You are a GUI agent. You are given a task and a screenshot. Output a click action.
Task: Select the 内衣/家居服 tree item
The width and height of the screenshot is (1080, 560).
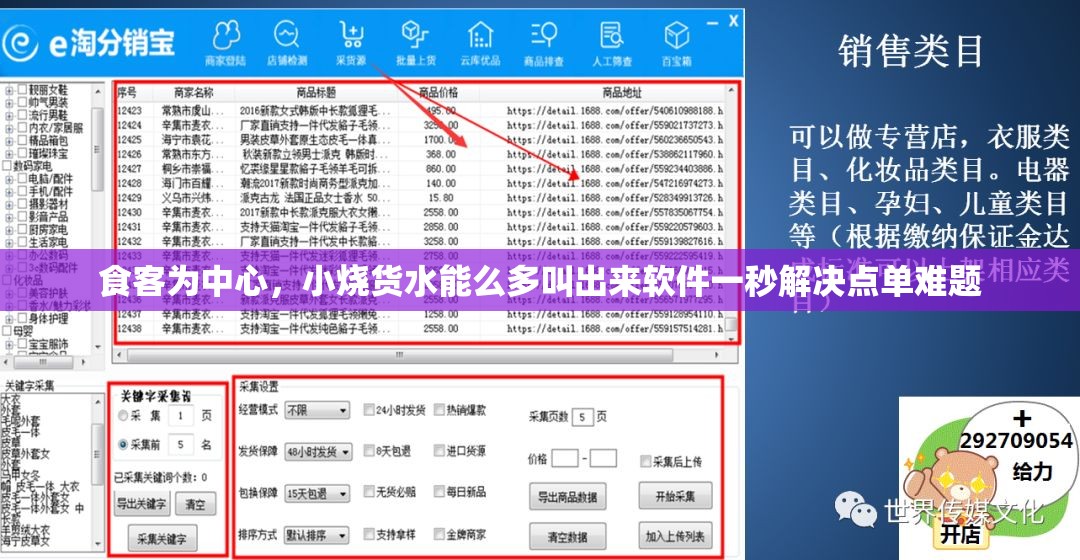pyautogui.click(x=55, y=128)
